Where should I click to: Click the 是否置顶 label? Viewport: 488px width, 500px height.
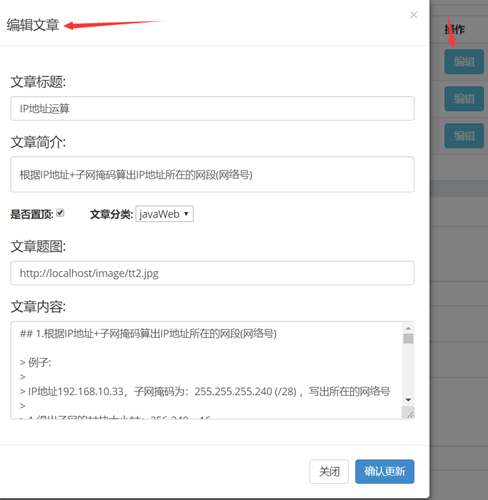pos(32,214)
